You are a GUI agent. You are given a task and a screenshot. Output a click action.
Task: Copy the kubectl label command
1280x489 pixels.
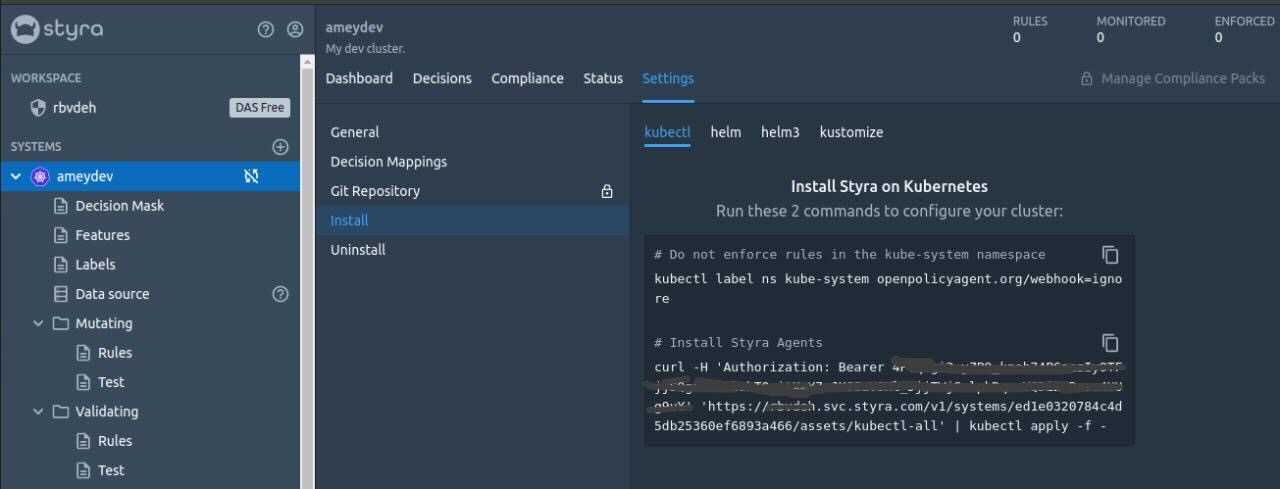1110,255
